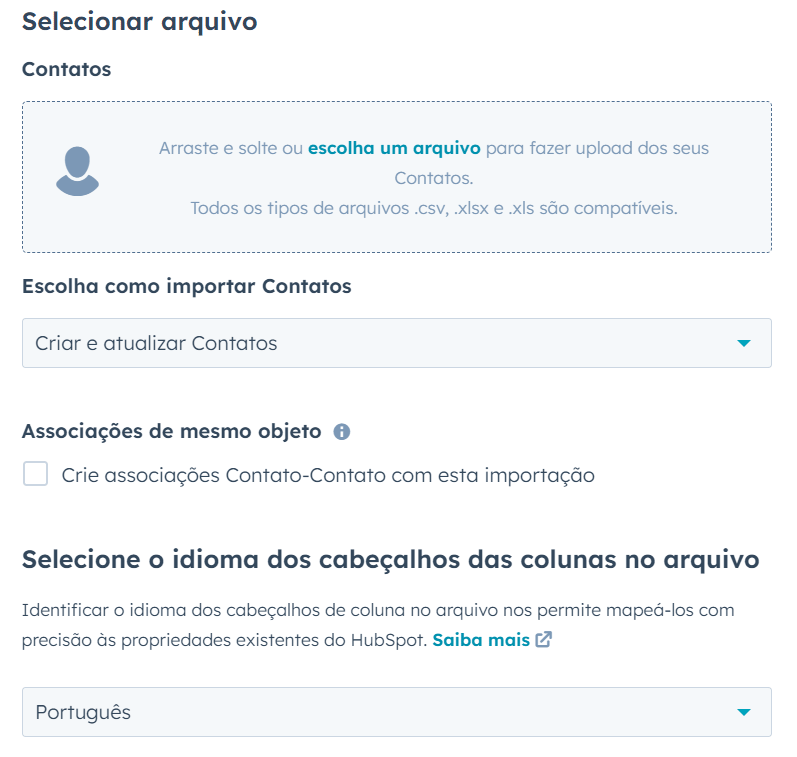
Task: Open the Criar e atualizar Contatos dropdown
Action: [396, 343]
